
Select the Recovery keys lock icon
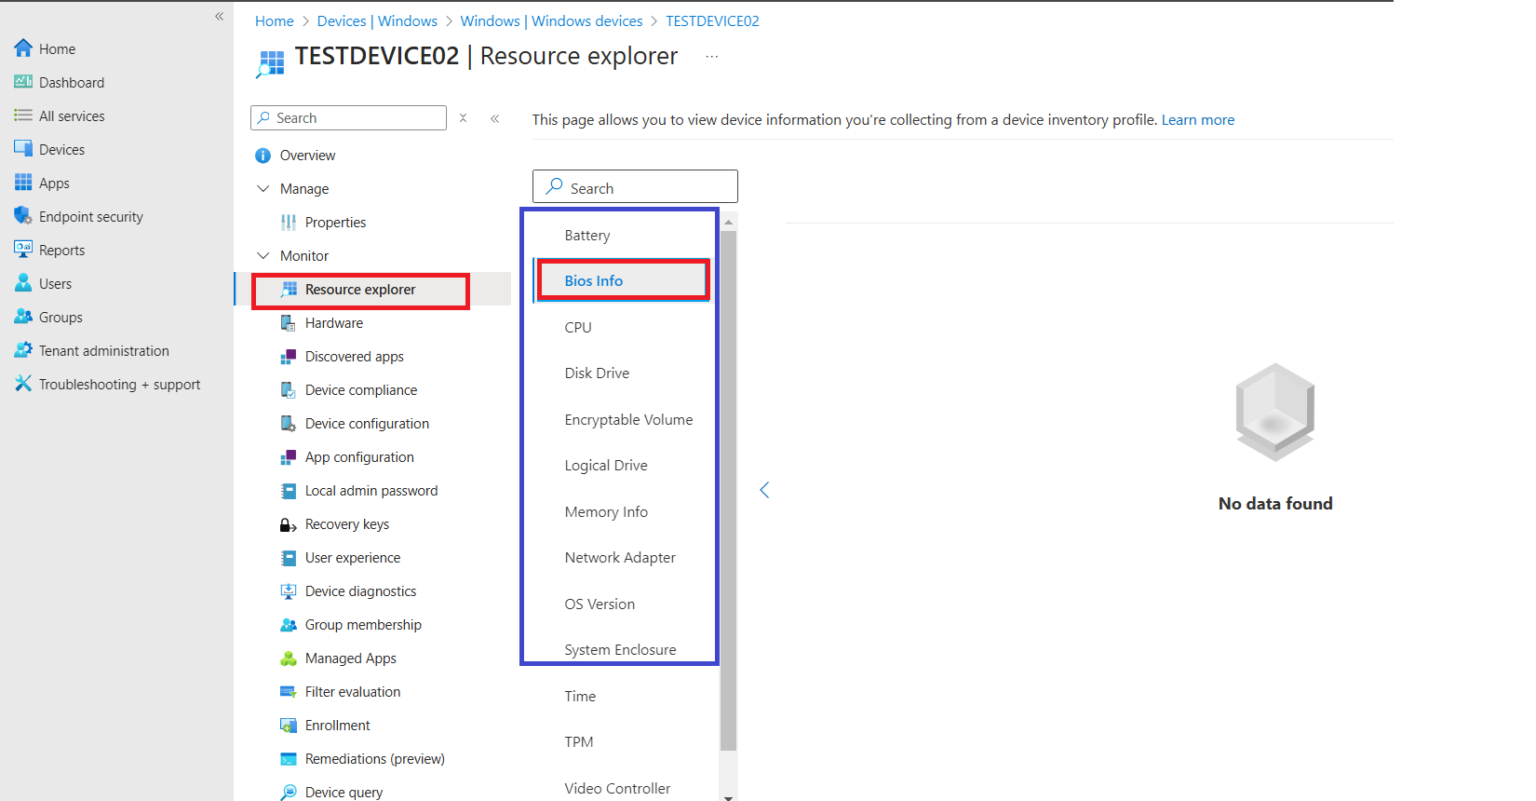(288, 525)
